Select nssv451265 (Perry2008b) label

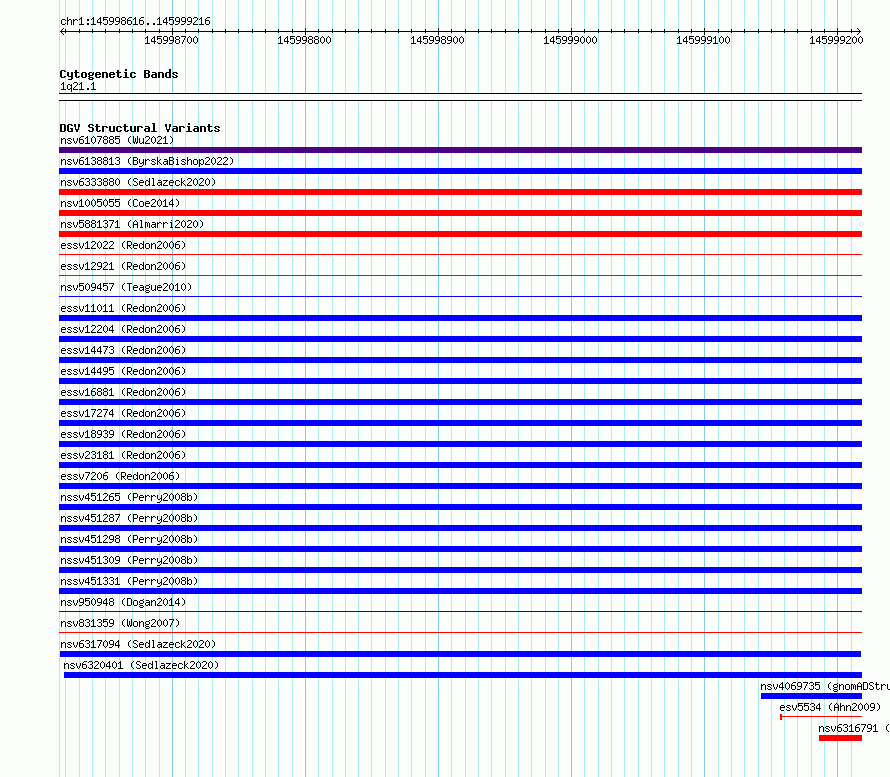coord(129,497)
